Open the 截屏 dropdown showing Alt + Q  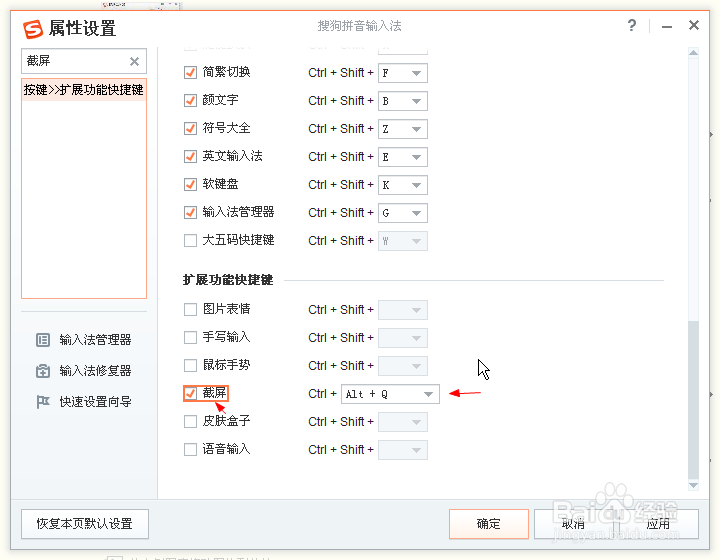(390, 394)
